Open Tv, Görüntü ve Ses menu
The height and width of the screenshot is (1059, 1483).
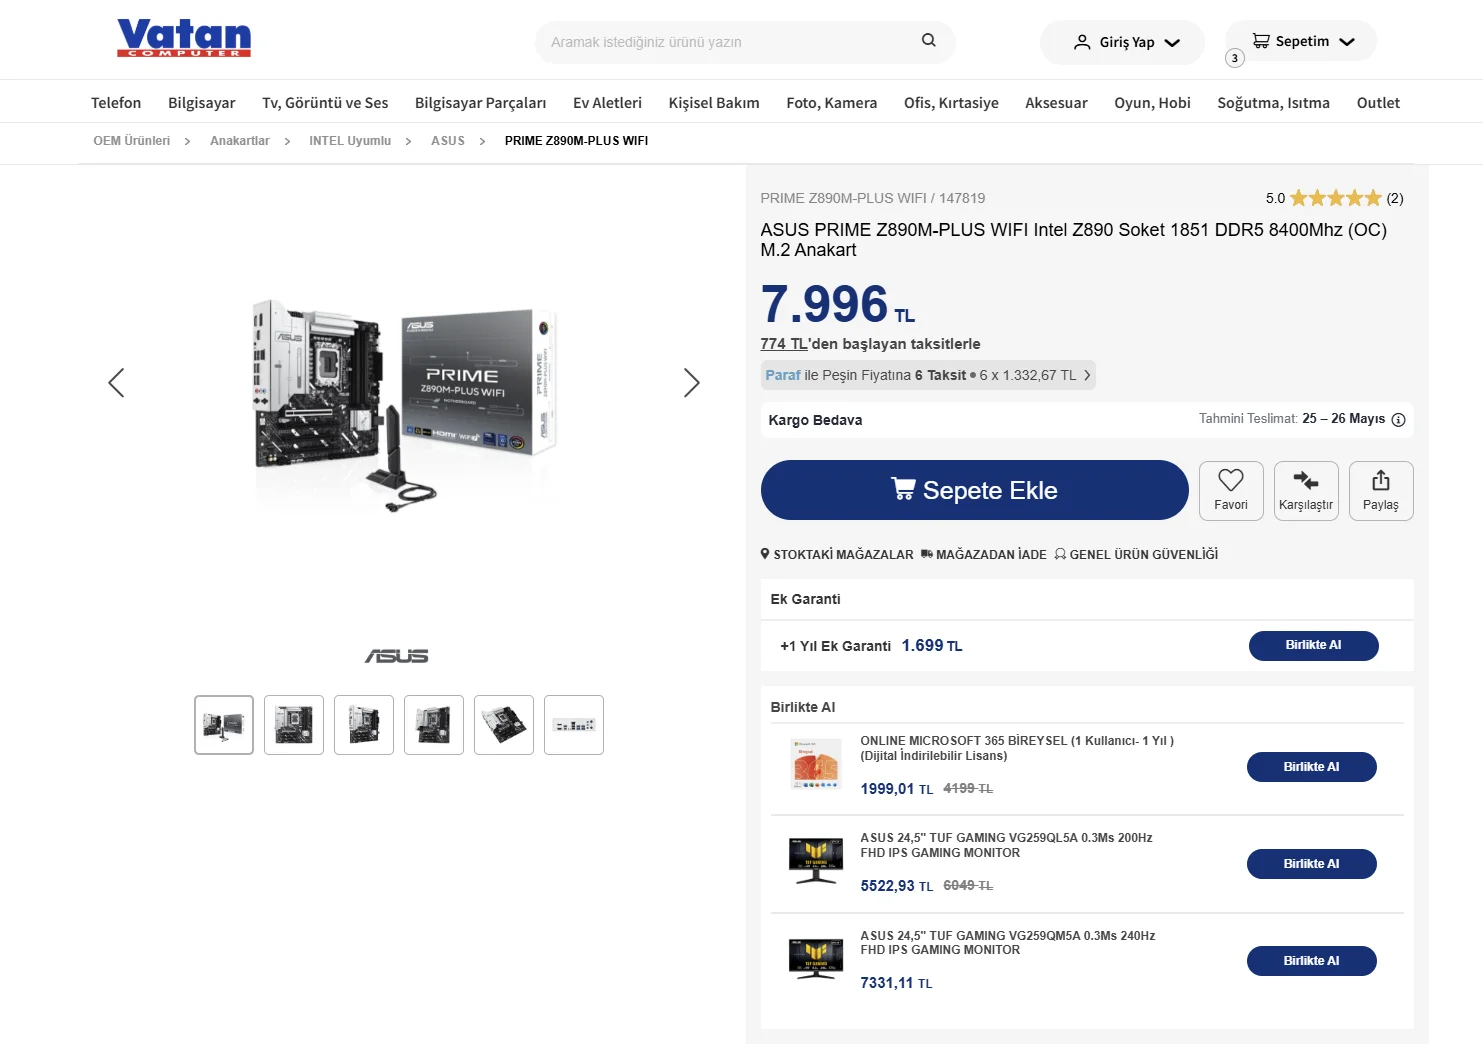tap(325, 103)
